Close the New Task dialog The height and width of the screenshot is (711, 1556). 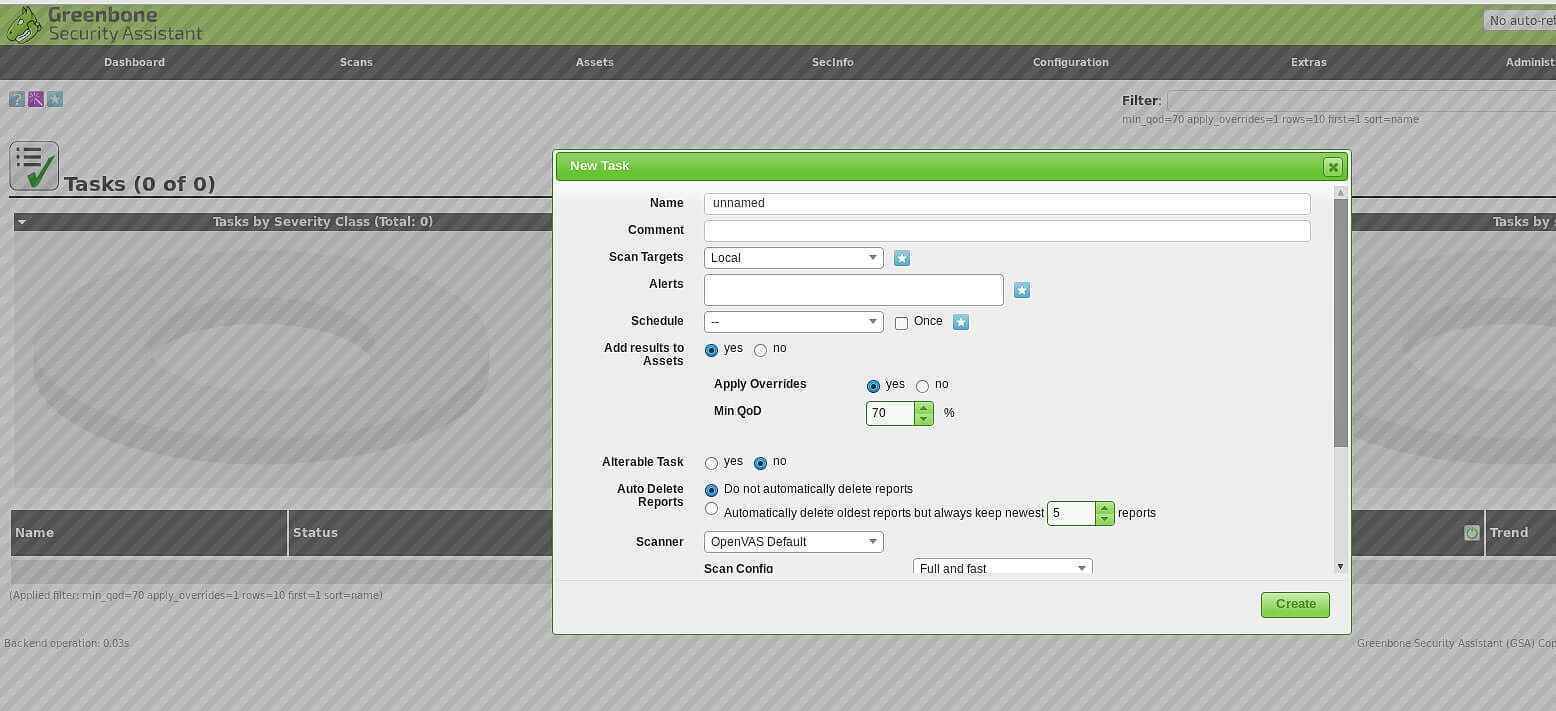pyautogui.click(x=1332, y=167)
